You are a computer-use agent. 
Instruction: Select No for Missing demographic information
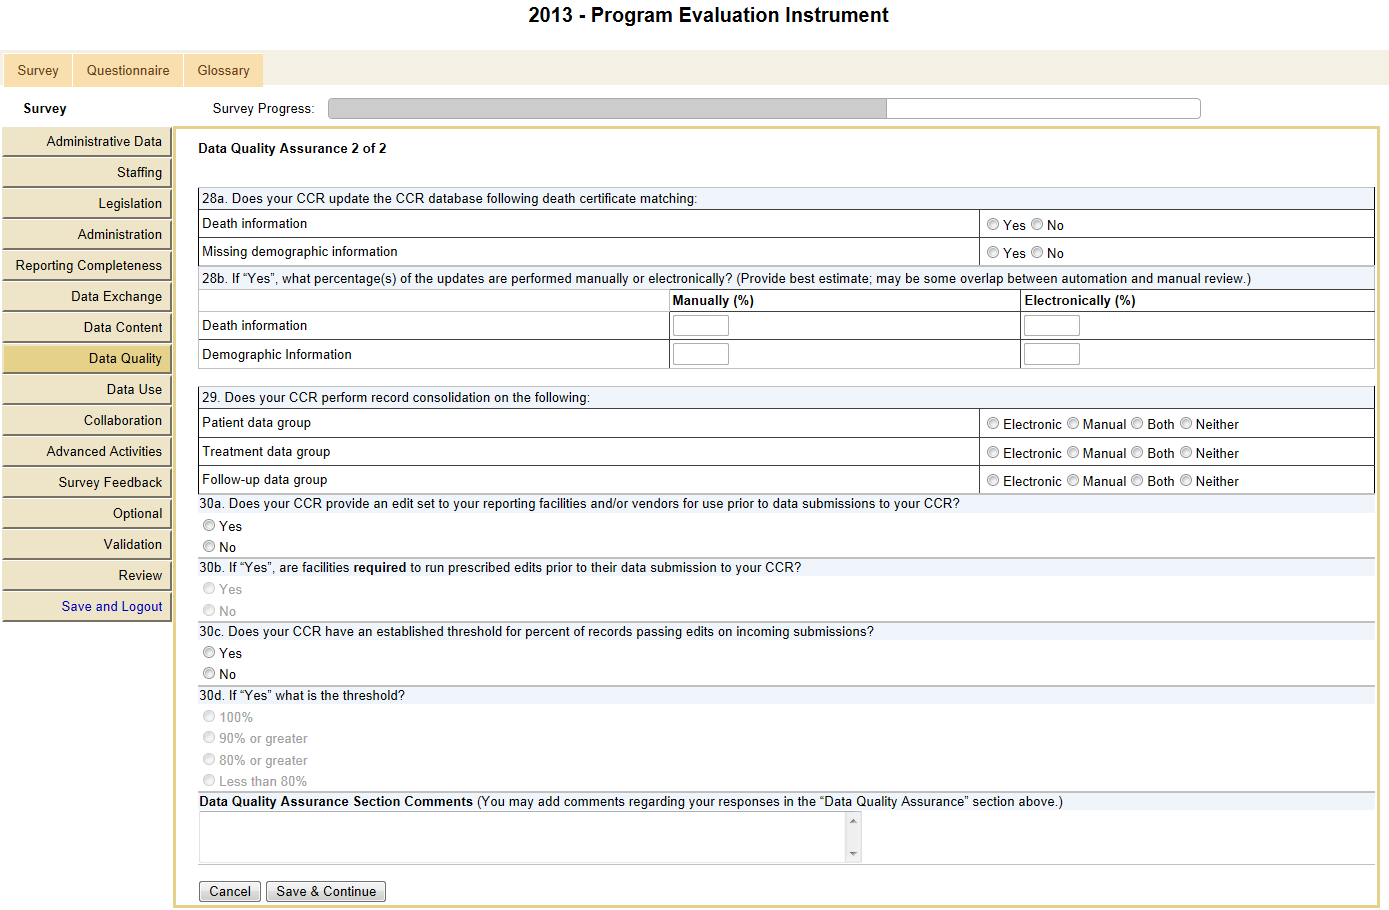coord(1037,253)
